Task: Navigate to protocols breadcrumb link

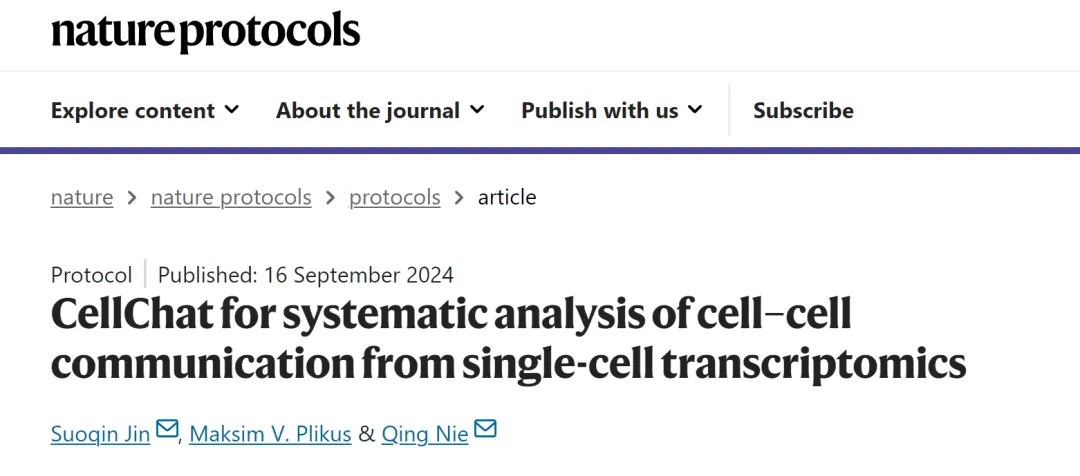Action: pyautogui.click(x=394, y=198)
